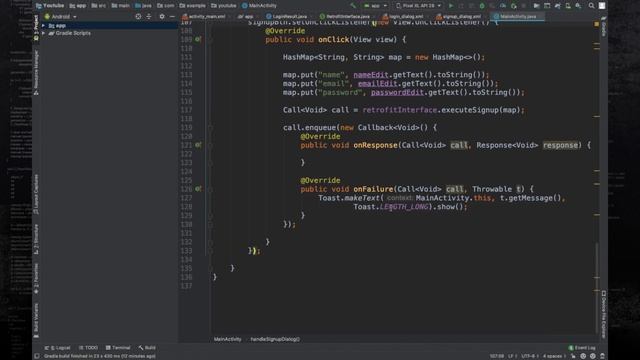Click override gutter icon on the onClick line
Image resolution: width=640 pixels, height=360 pixels.
pos(198,40)
